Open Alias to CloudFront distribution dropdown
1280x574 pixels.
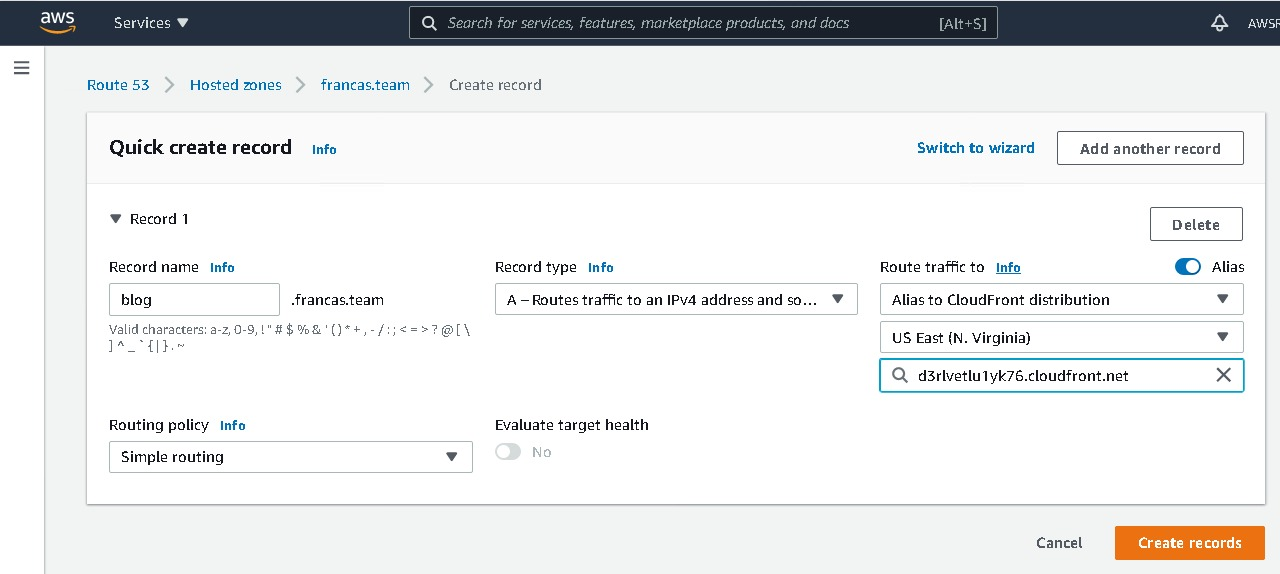coord(1062,299)
